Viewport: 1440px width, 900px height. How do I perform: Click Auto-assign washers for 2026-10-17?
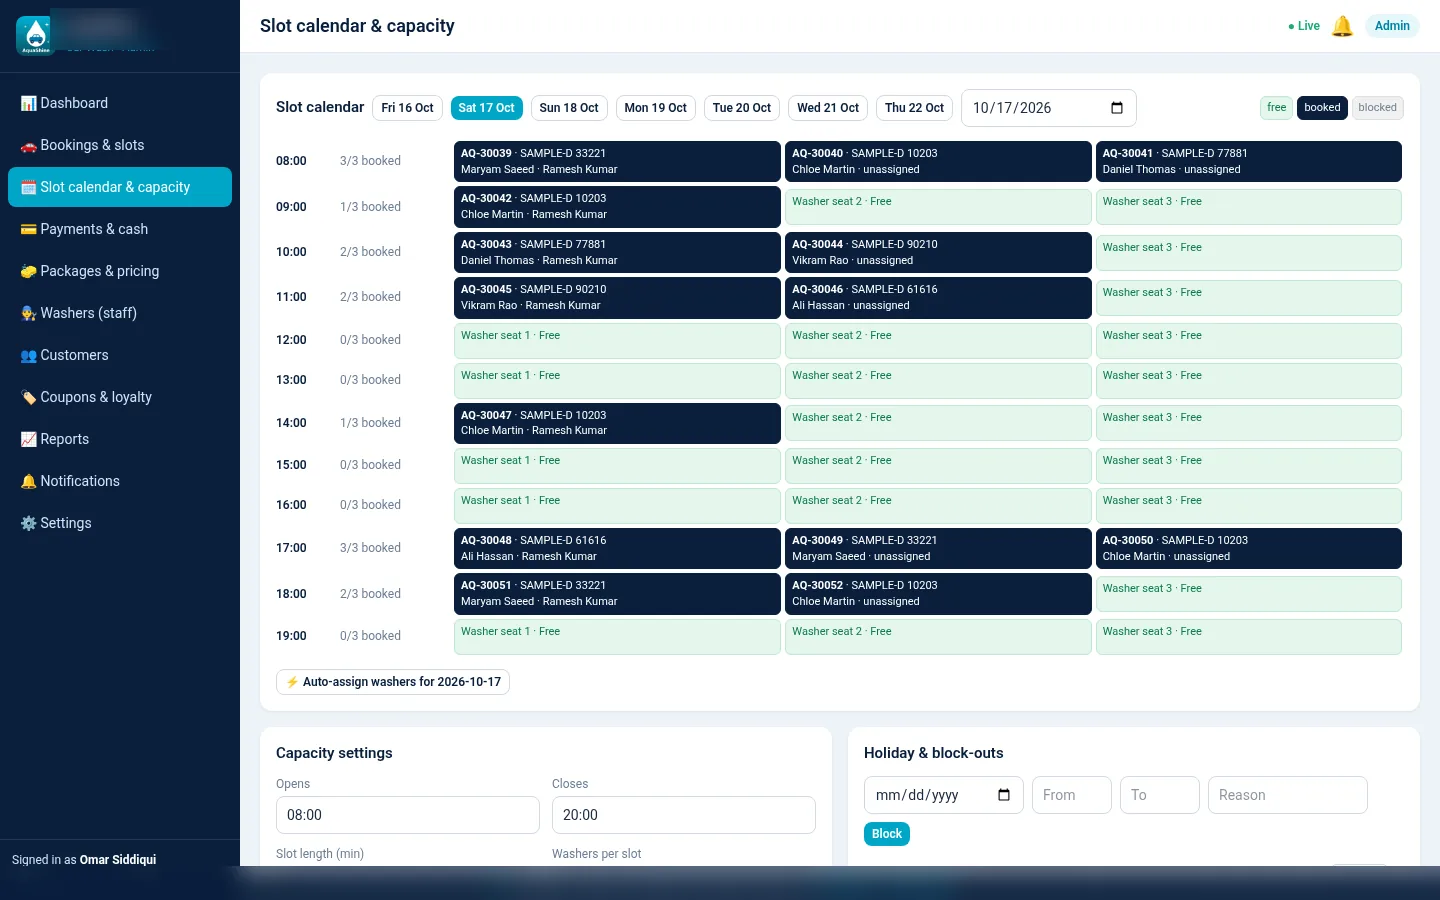tap(393, 682)
